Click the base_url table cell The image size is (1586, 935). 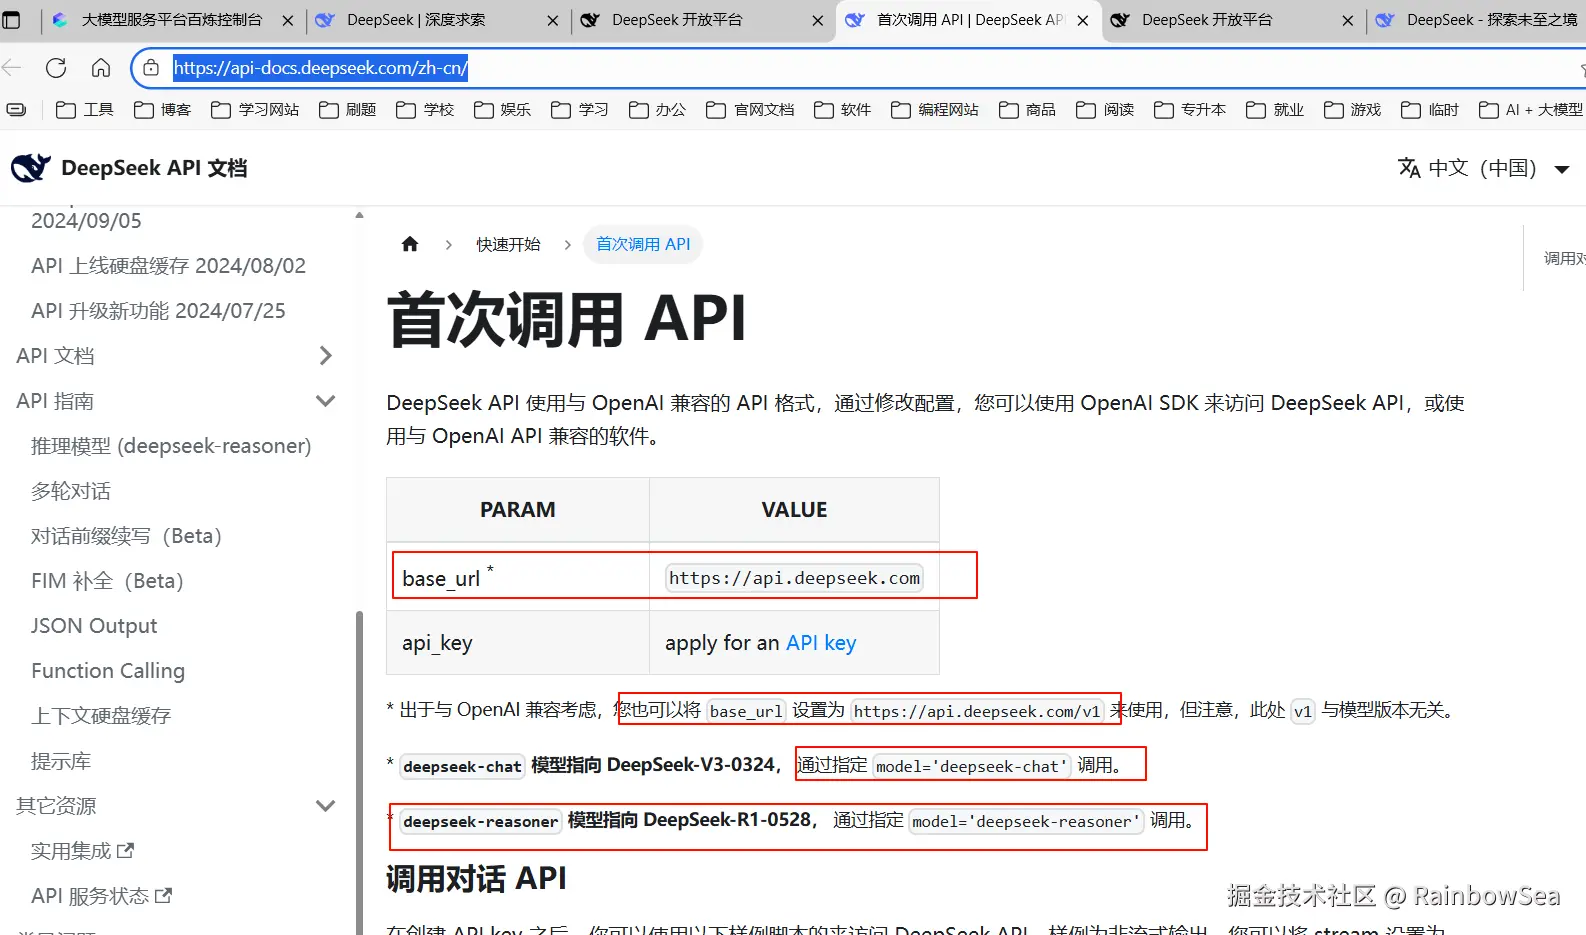coord(518,578)
